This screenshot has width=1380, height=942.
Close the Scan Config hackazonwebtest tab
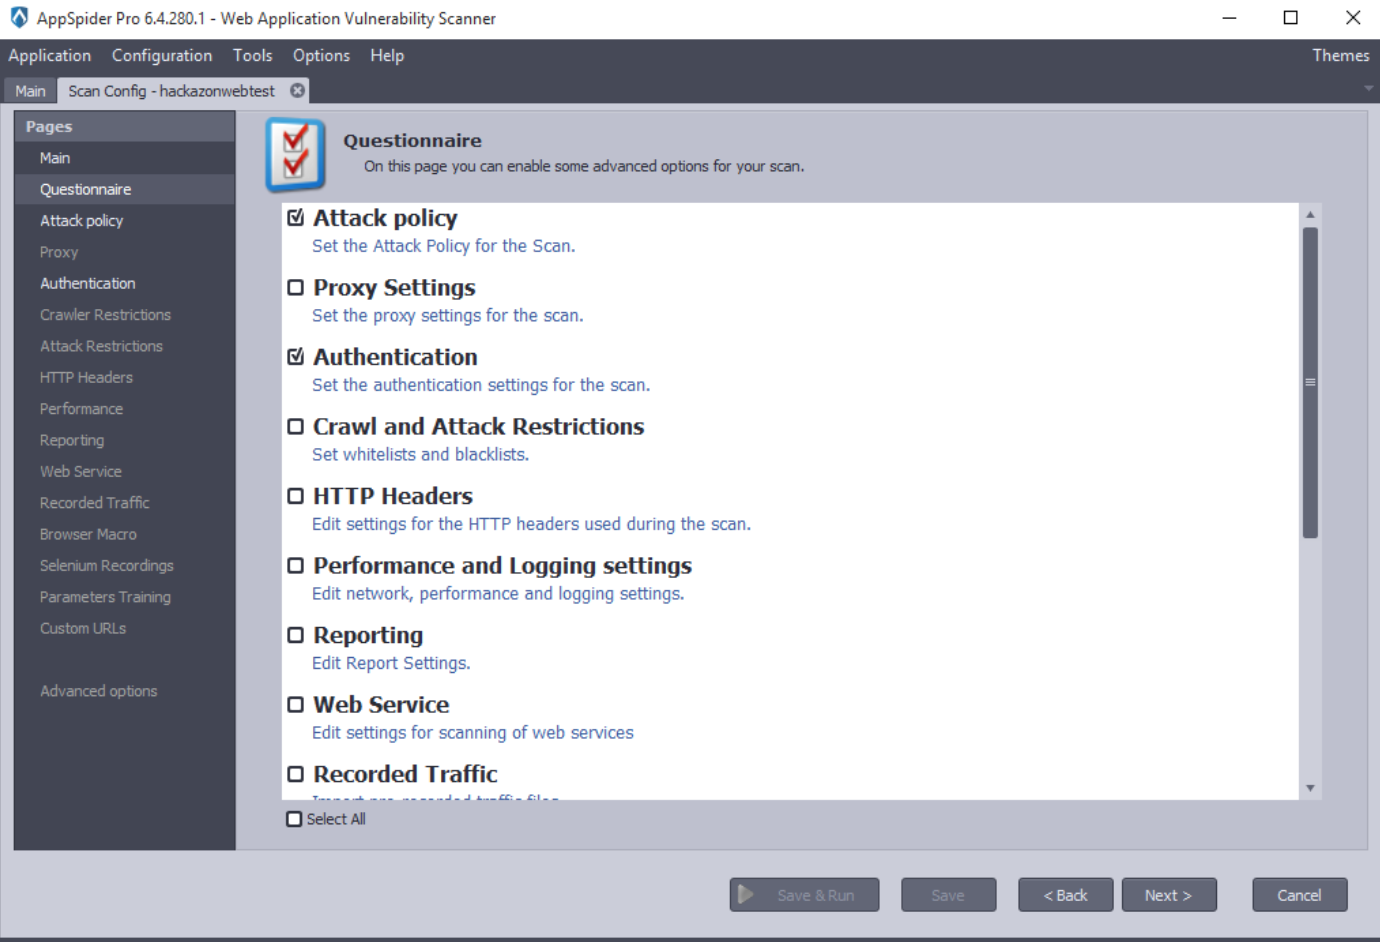pos(297,90)
